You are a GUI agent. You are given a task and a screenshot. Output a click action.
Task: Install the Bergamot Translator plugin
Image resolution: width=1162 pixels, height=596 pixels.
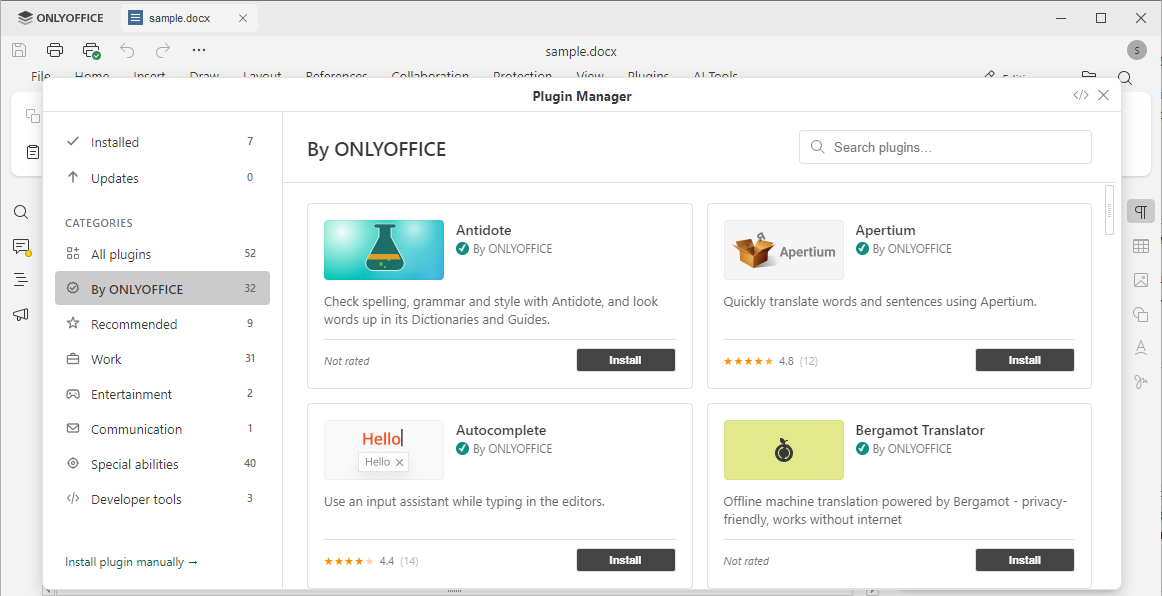click(x=1024, y=560)
